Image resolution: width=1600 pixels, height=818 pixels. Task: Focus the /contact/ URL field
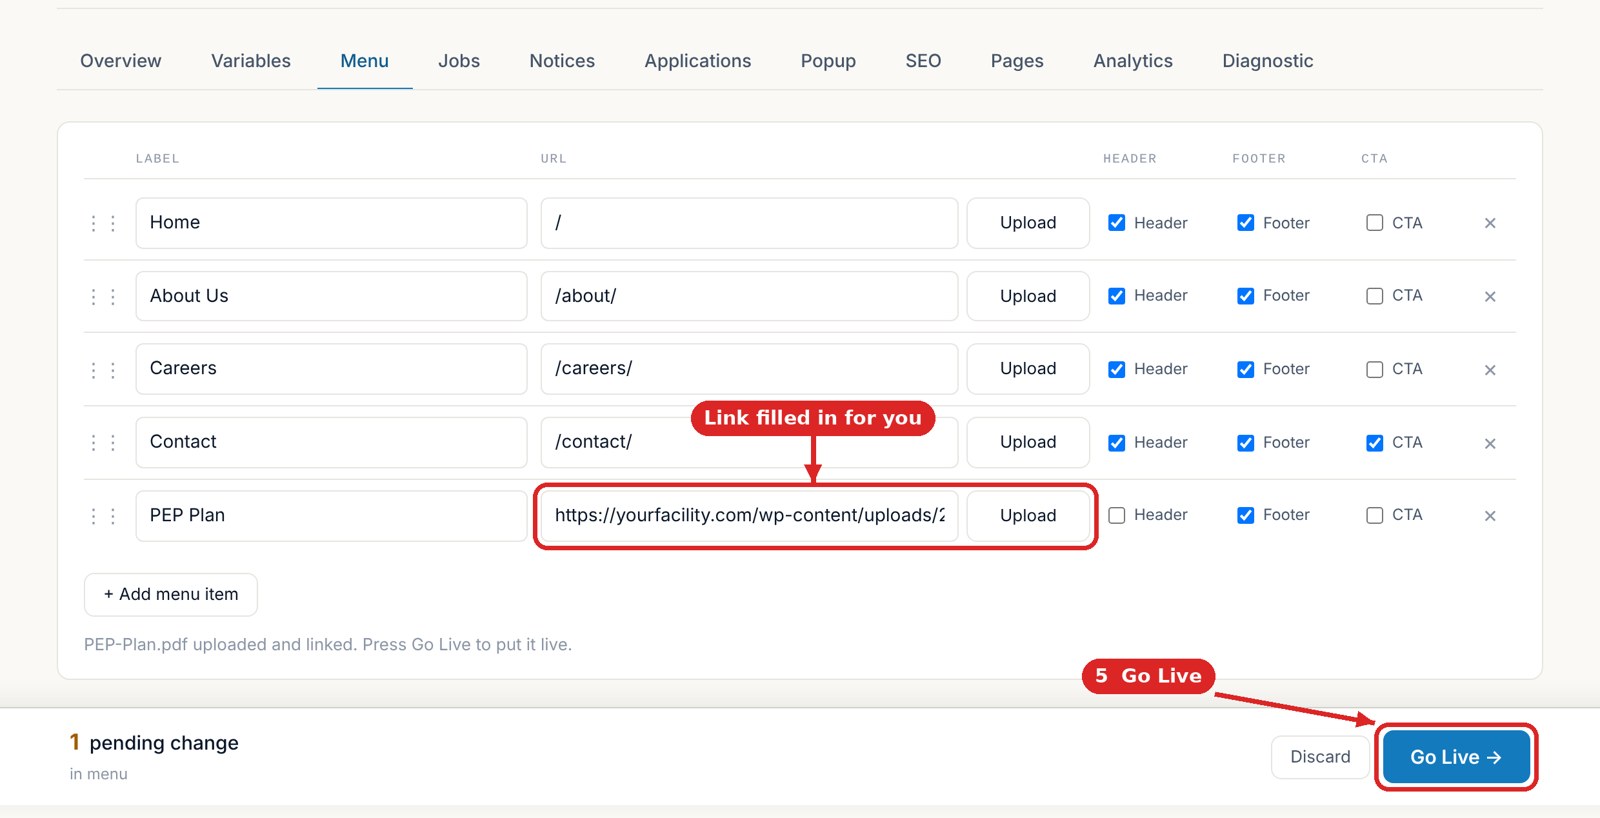tap(749, 442)
